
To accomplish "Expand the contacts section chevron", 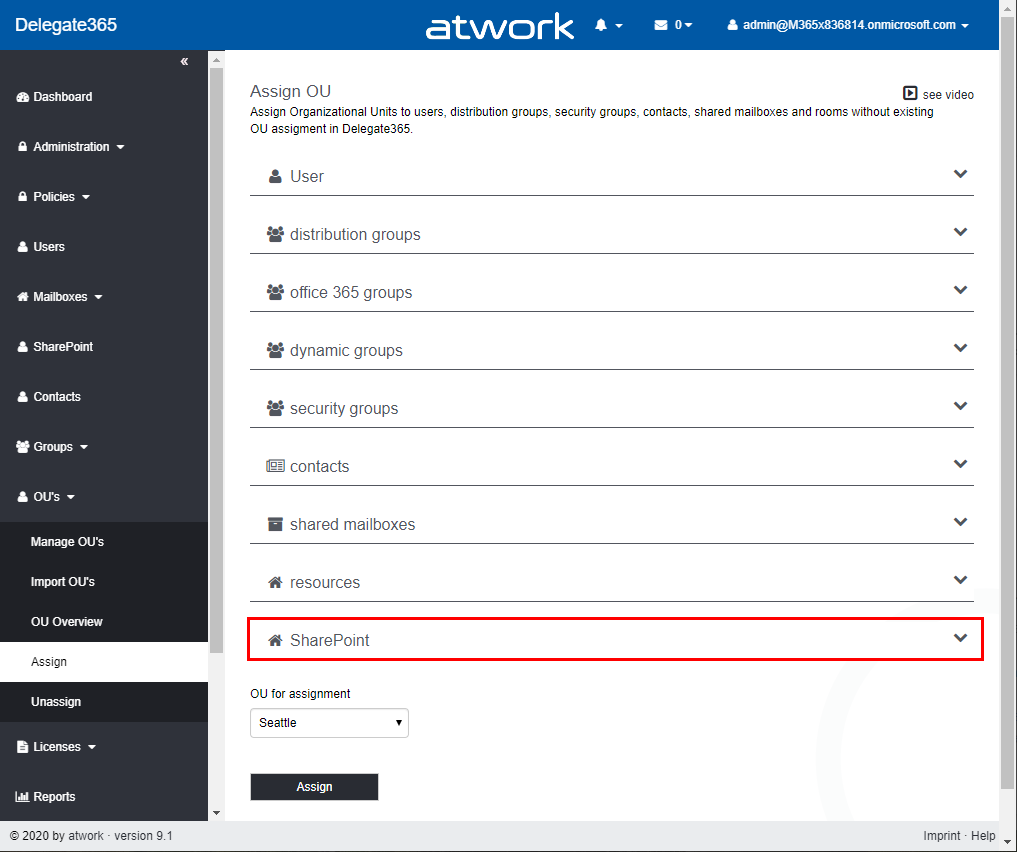I will pos(961,464).
